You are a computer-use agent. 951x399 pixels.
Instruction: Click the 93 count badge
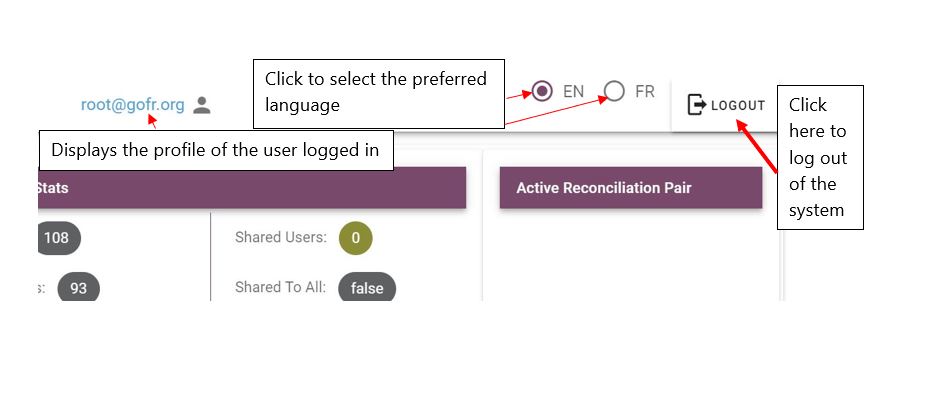[78, 288]
